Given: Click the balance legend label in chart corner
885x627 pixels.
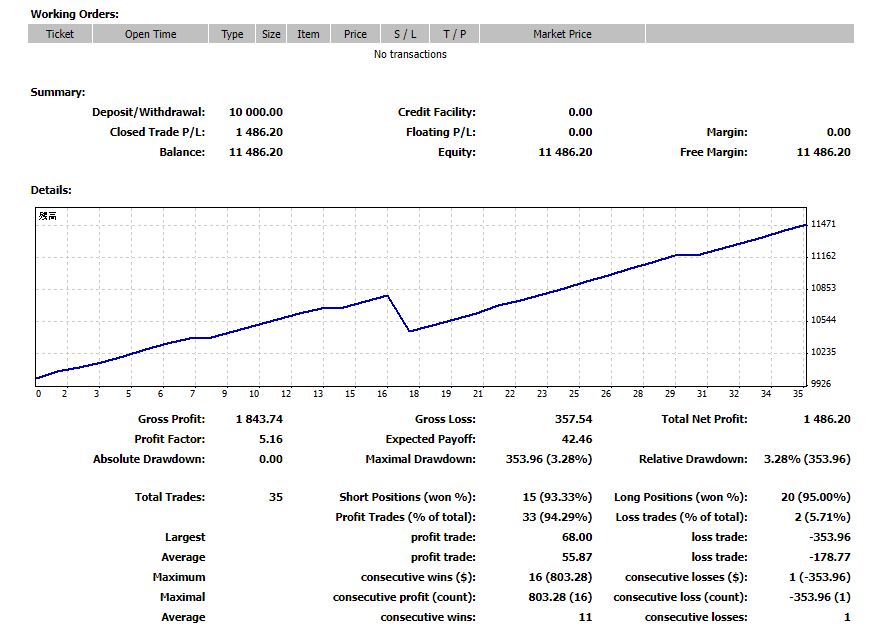Looking at the screenshot, I should [47, 216].
